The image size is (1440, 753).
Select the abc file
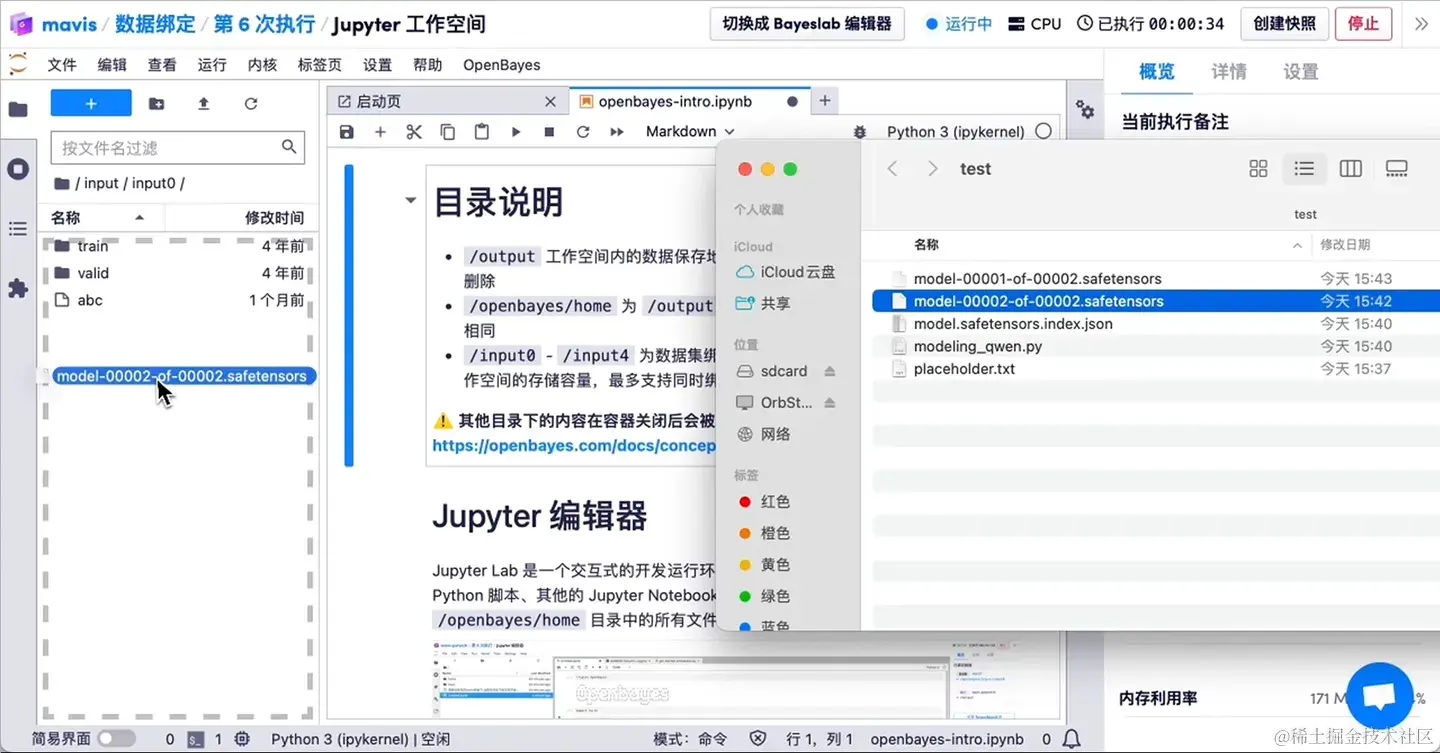178,300
